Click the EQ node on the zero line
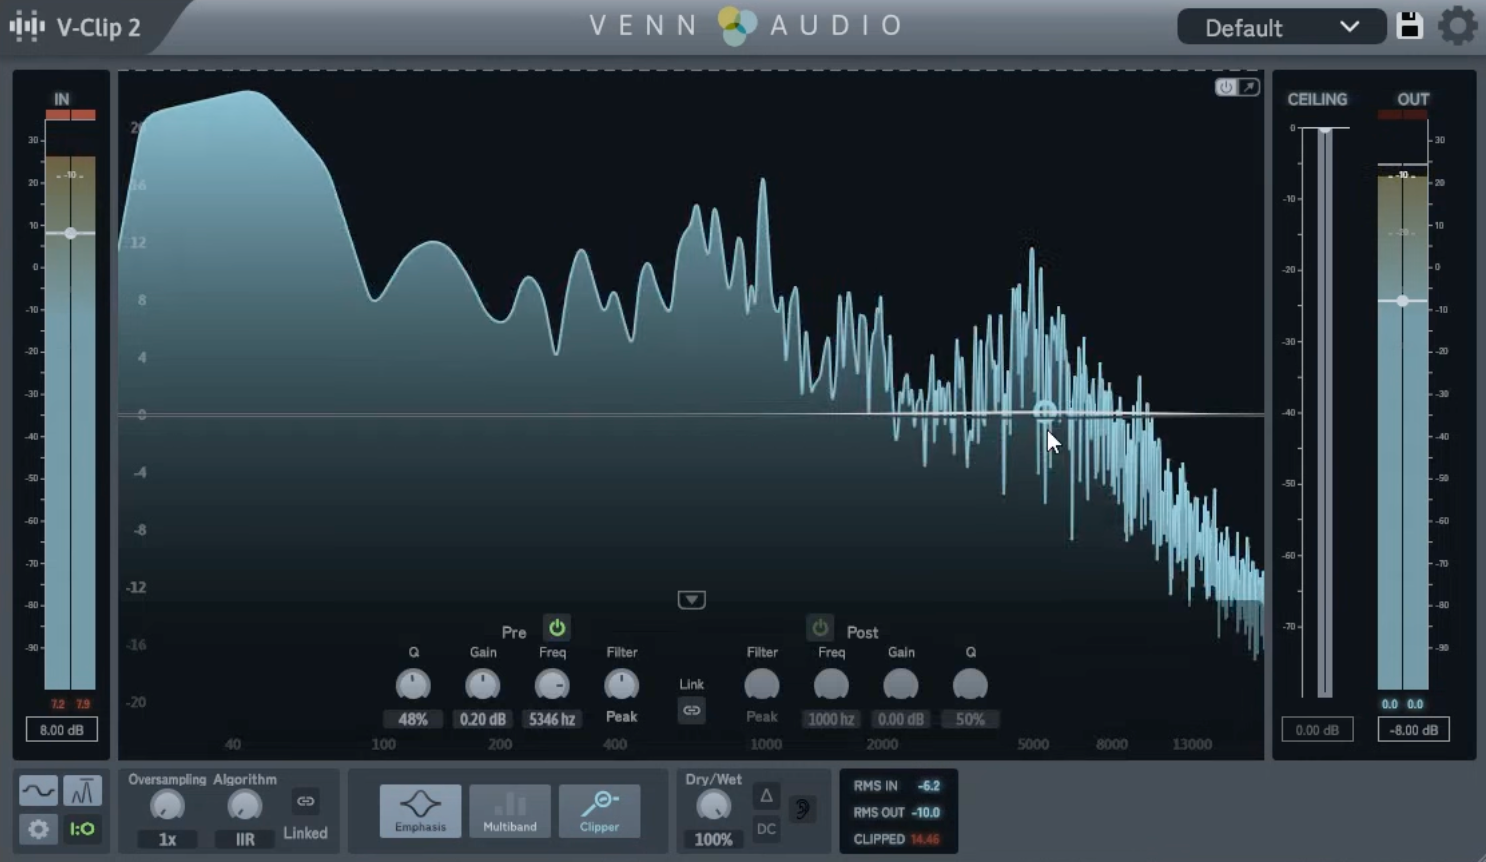 tap(1045, 412)
